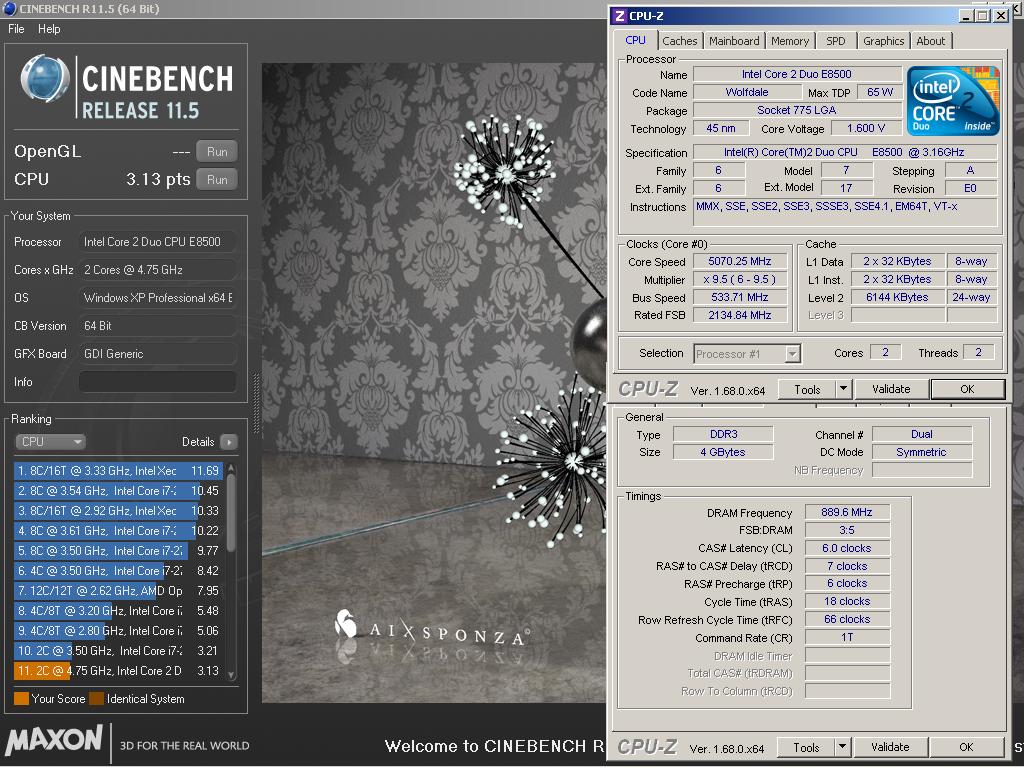Click the Identical System brown swatch
Screen dimensions: 1024x768
(97, 699)
